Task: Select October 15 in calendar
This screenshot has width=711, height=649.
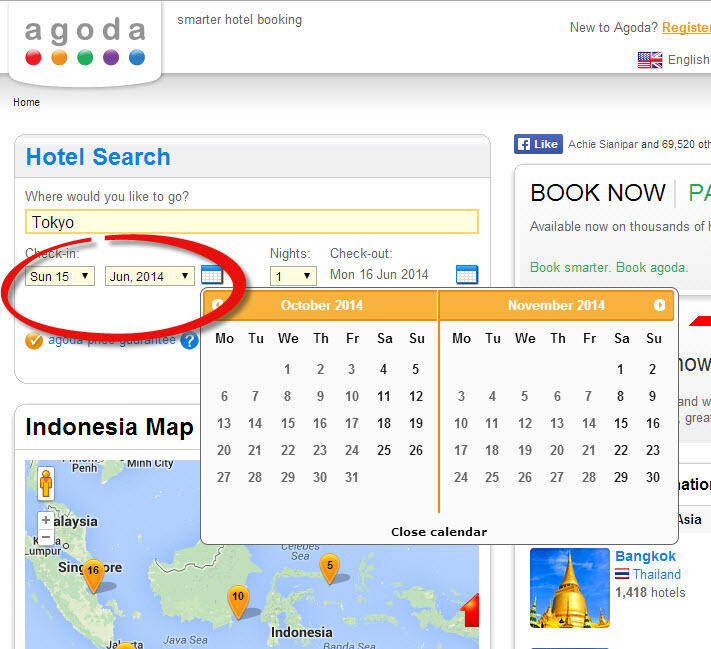Action: pyautogui.click(x=287, y=423)
